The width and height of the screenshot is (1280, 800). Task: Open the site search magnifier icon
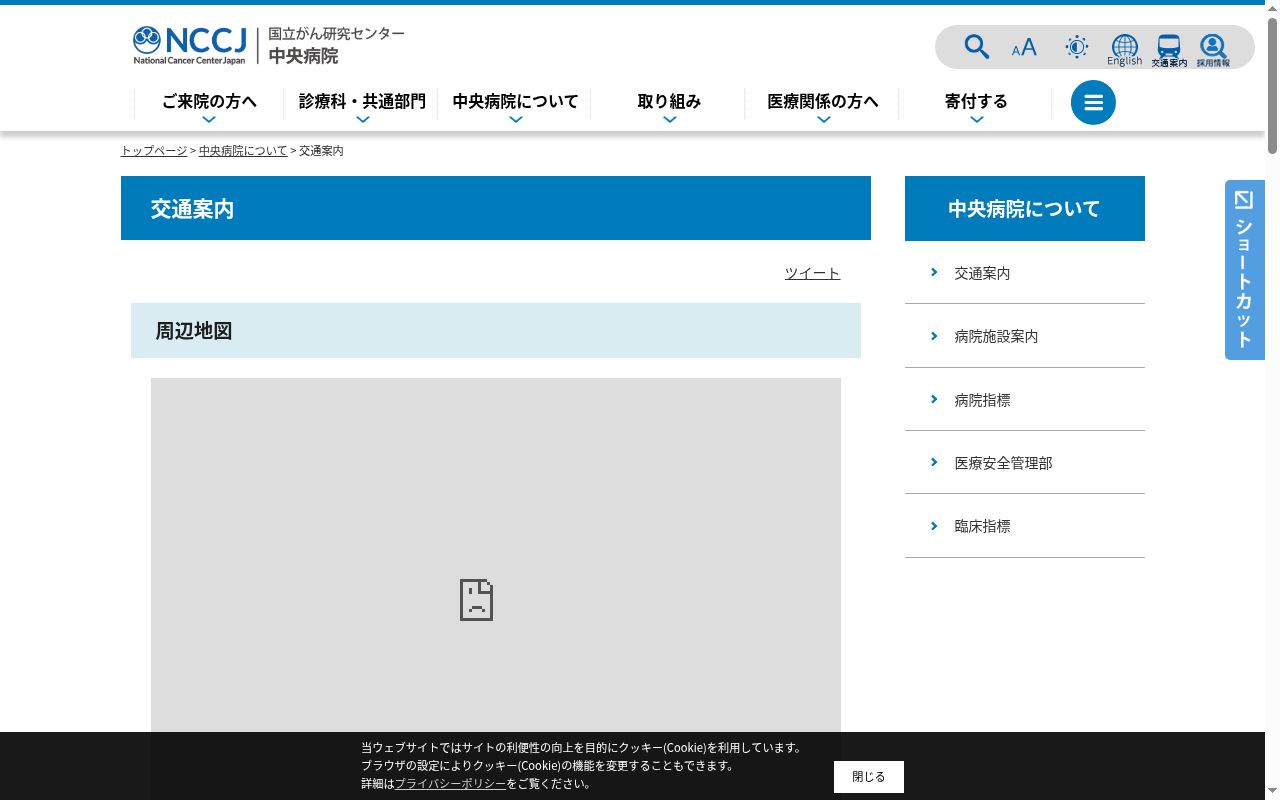click(x=976, y=47)
